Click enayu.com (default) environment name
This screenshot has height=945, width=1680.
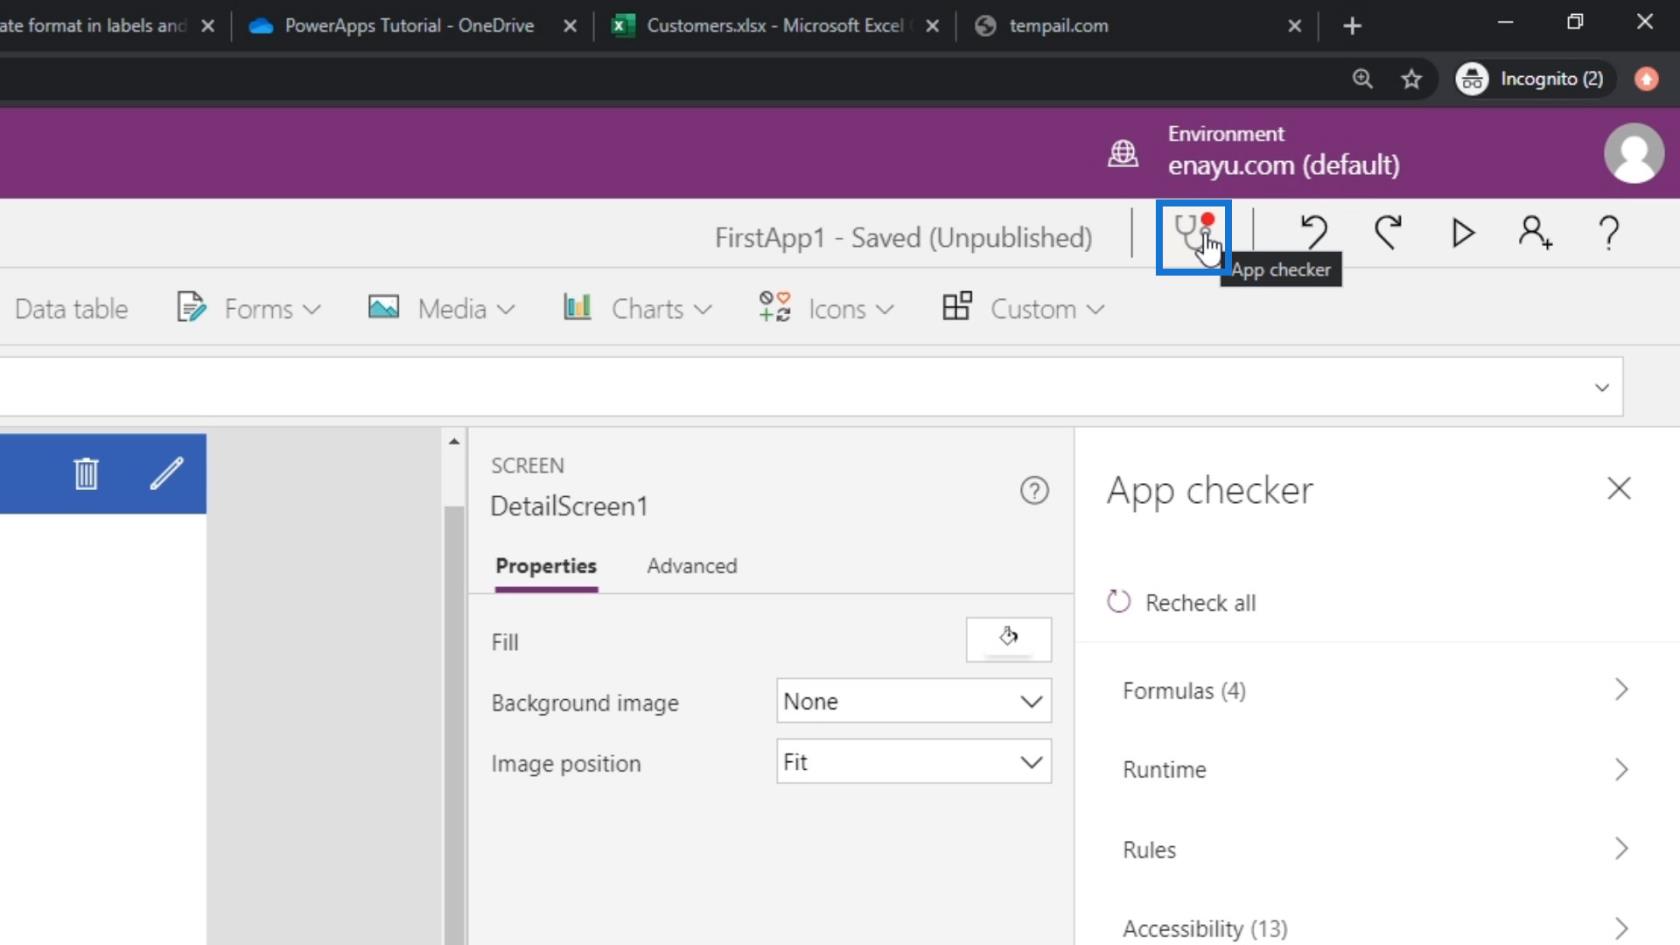[1283, 165]
